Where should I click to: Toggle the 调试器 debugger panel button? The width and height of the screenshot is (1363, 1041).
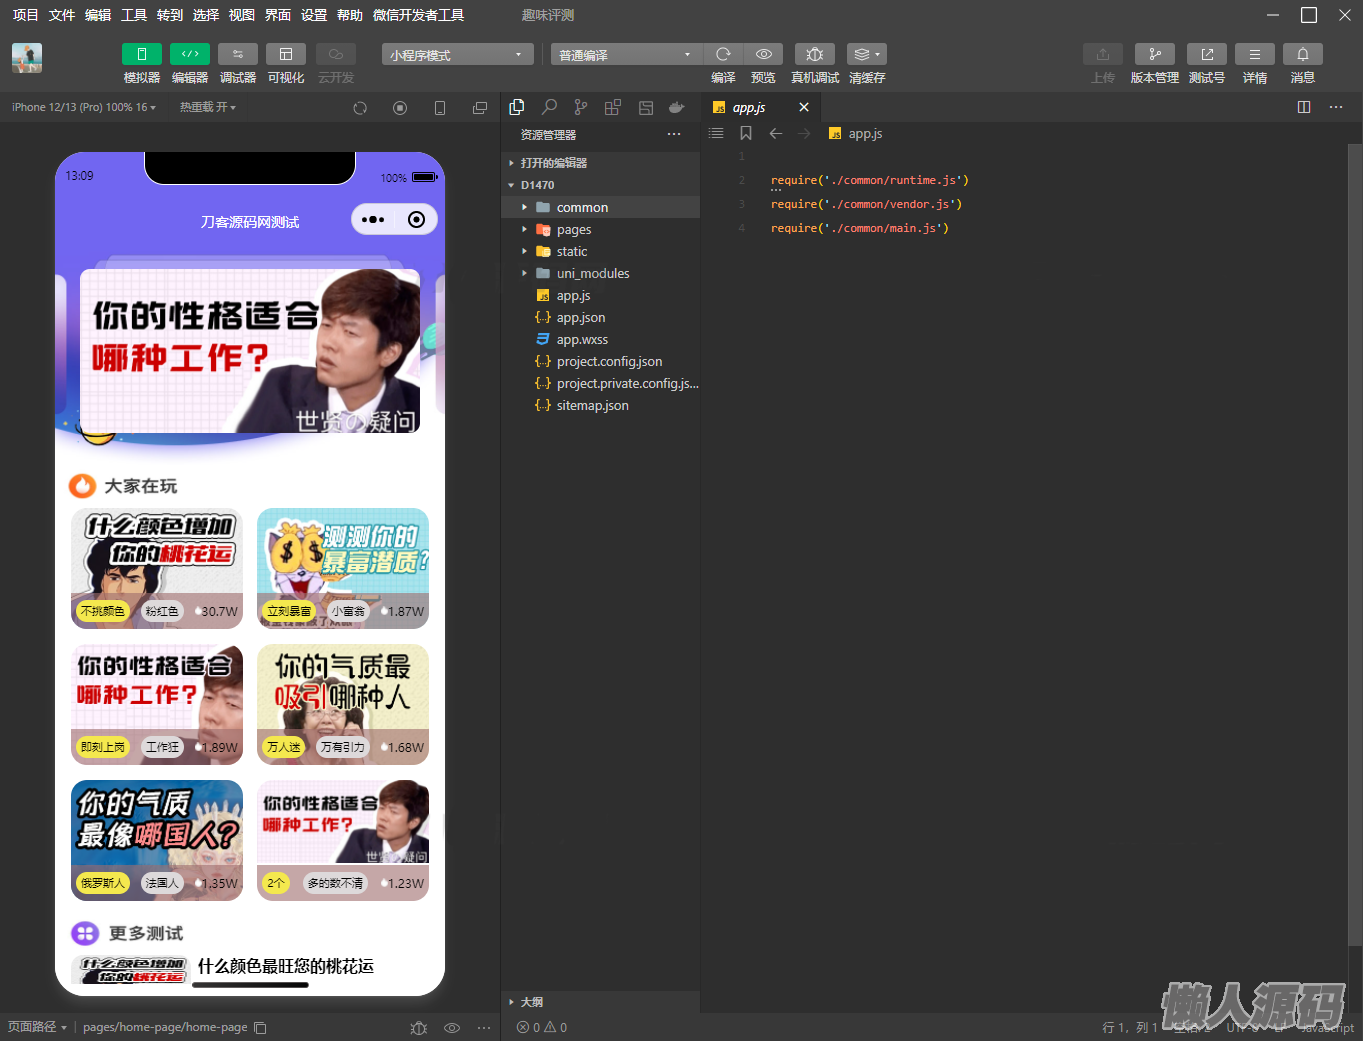237,54
